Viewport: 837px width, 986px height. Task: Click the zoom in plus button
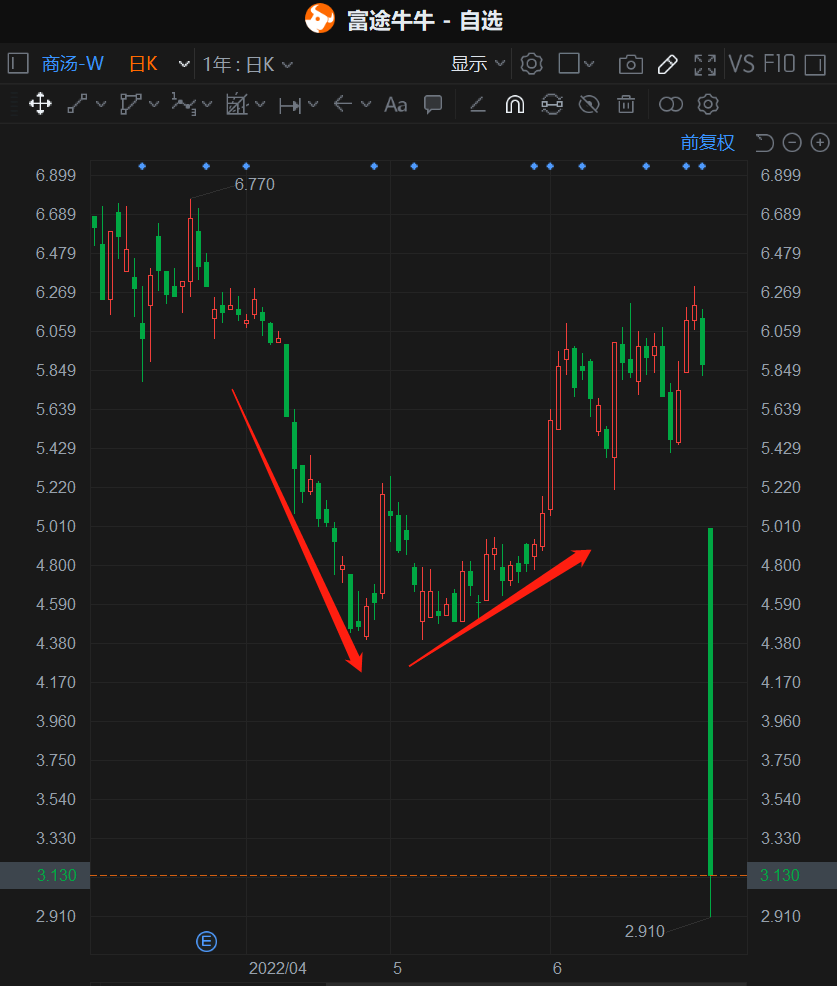pos(820,143)
